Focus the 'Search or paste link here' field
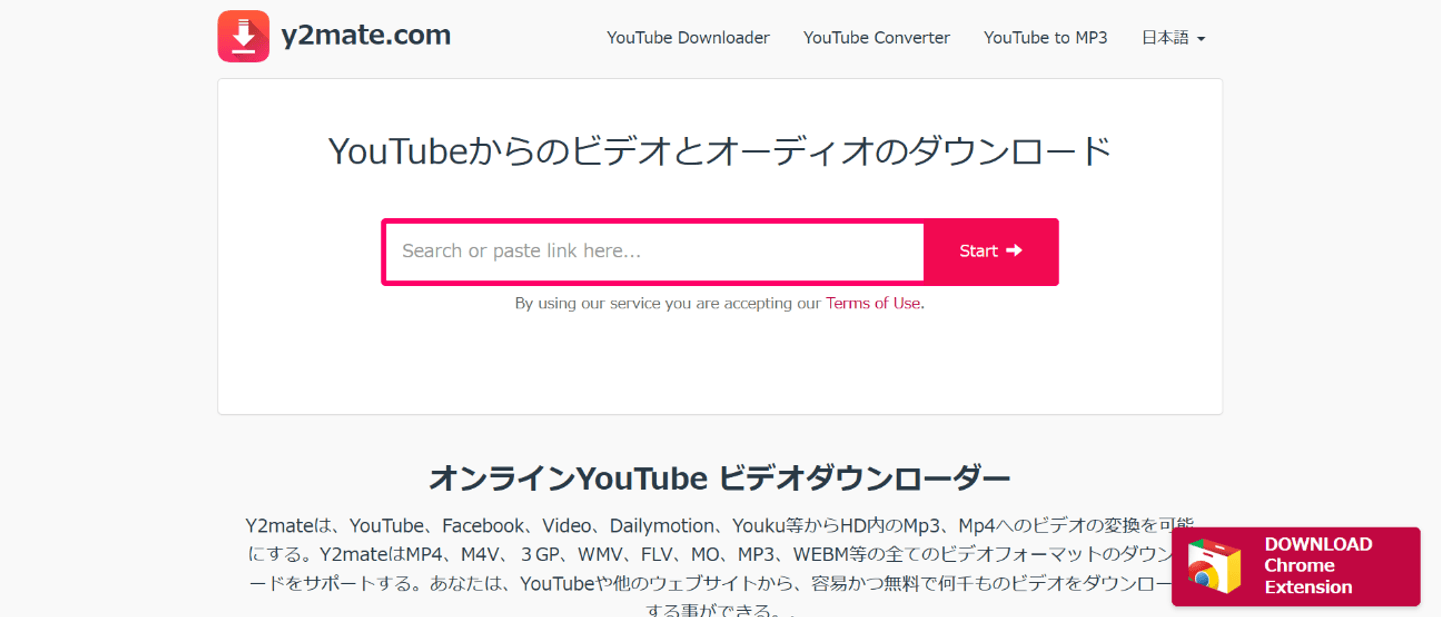 click(x=654, y=251)
